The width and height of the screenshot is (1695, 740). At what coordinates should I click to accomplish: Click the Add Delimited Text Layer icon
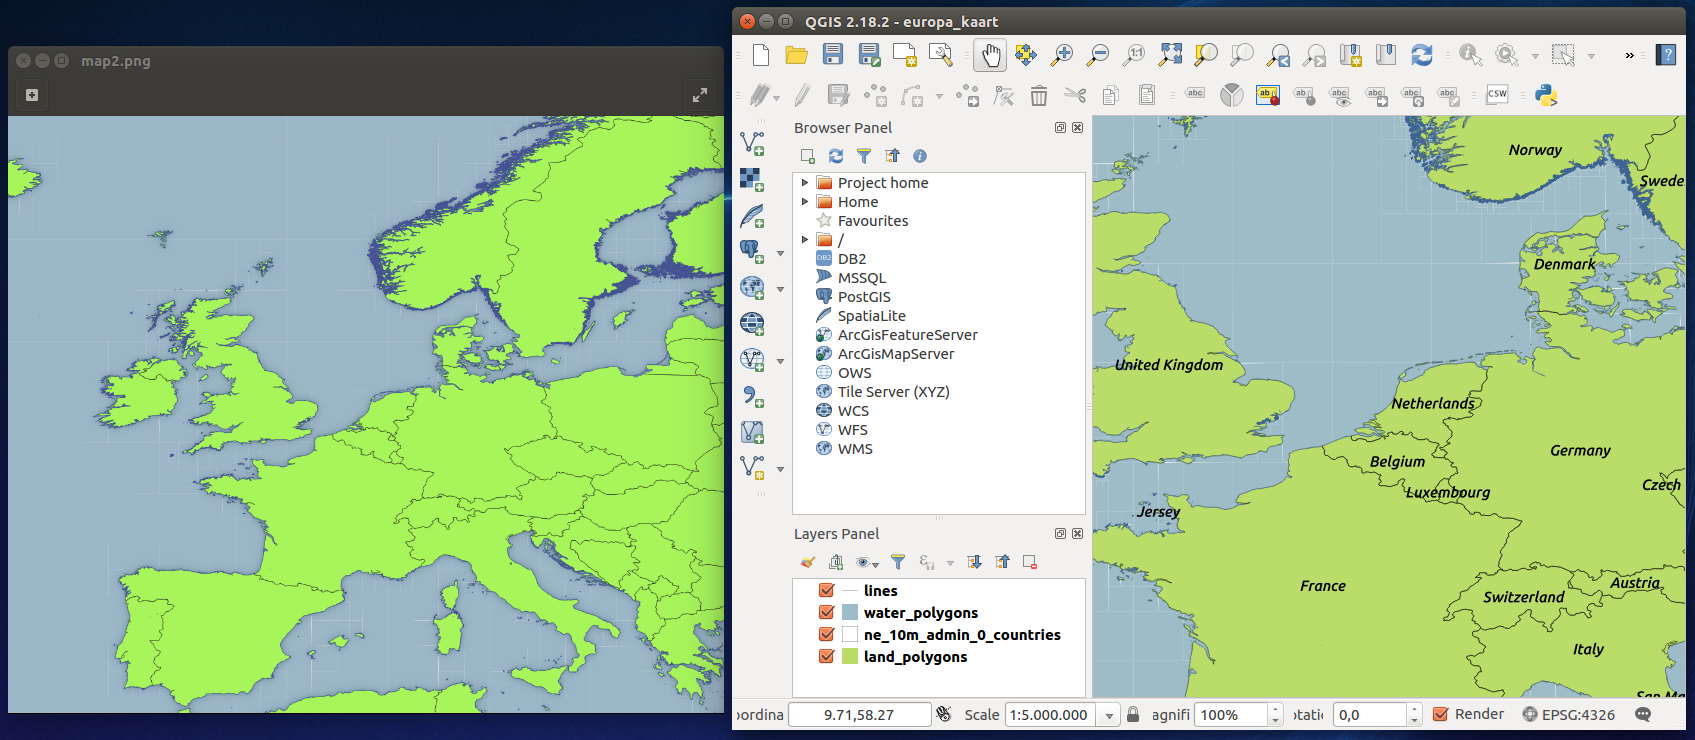tap(752, 396)
